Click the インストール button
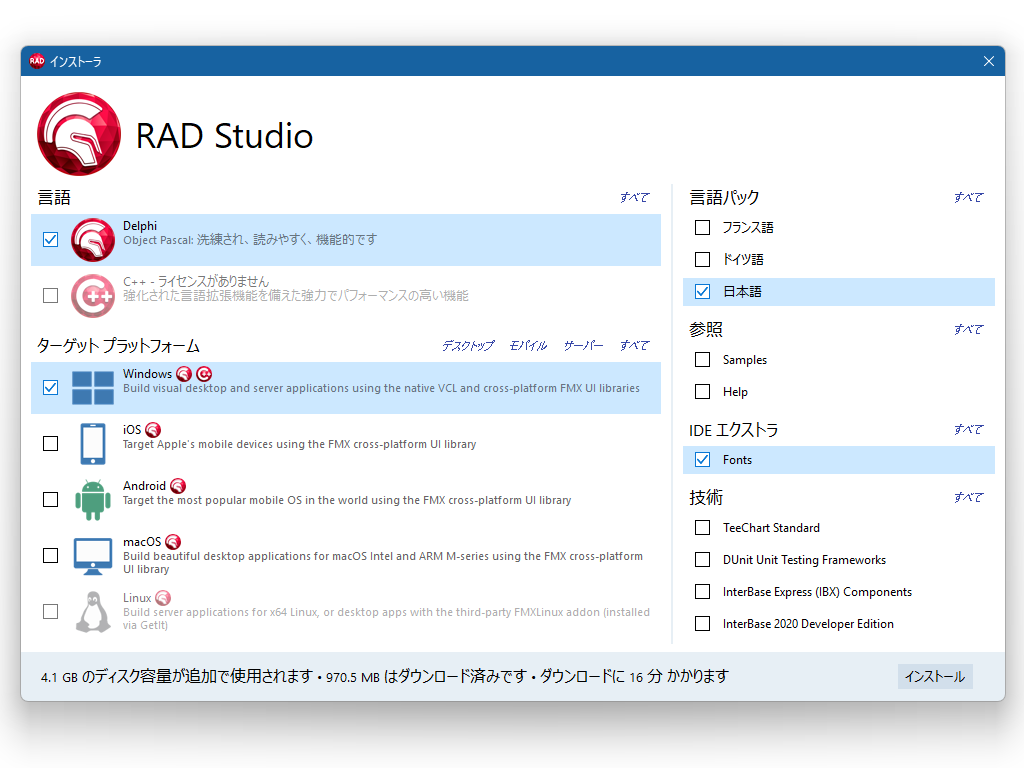1024x768 pixels. (935, 677)
